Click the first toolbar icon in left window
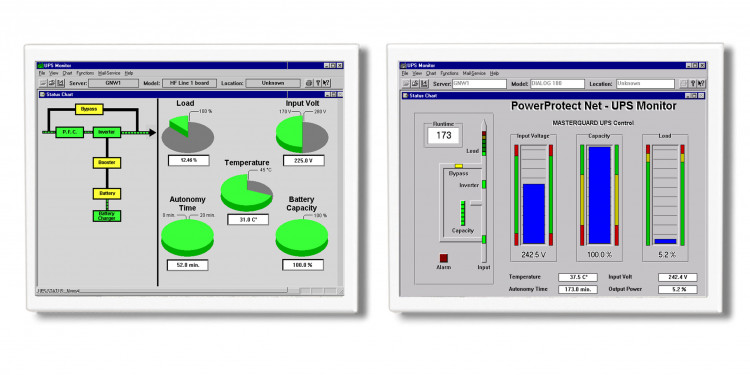The image size is (750, 375). point(43,83)
